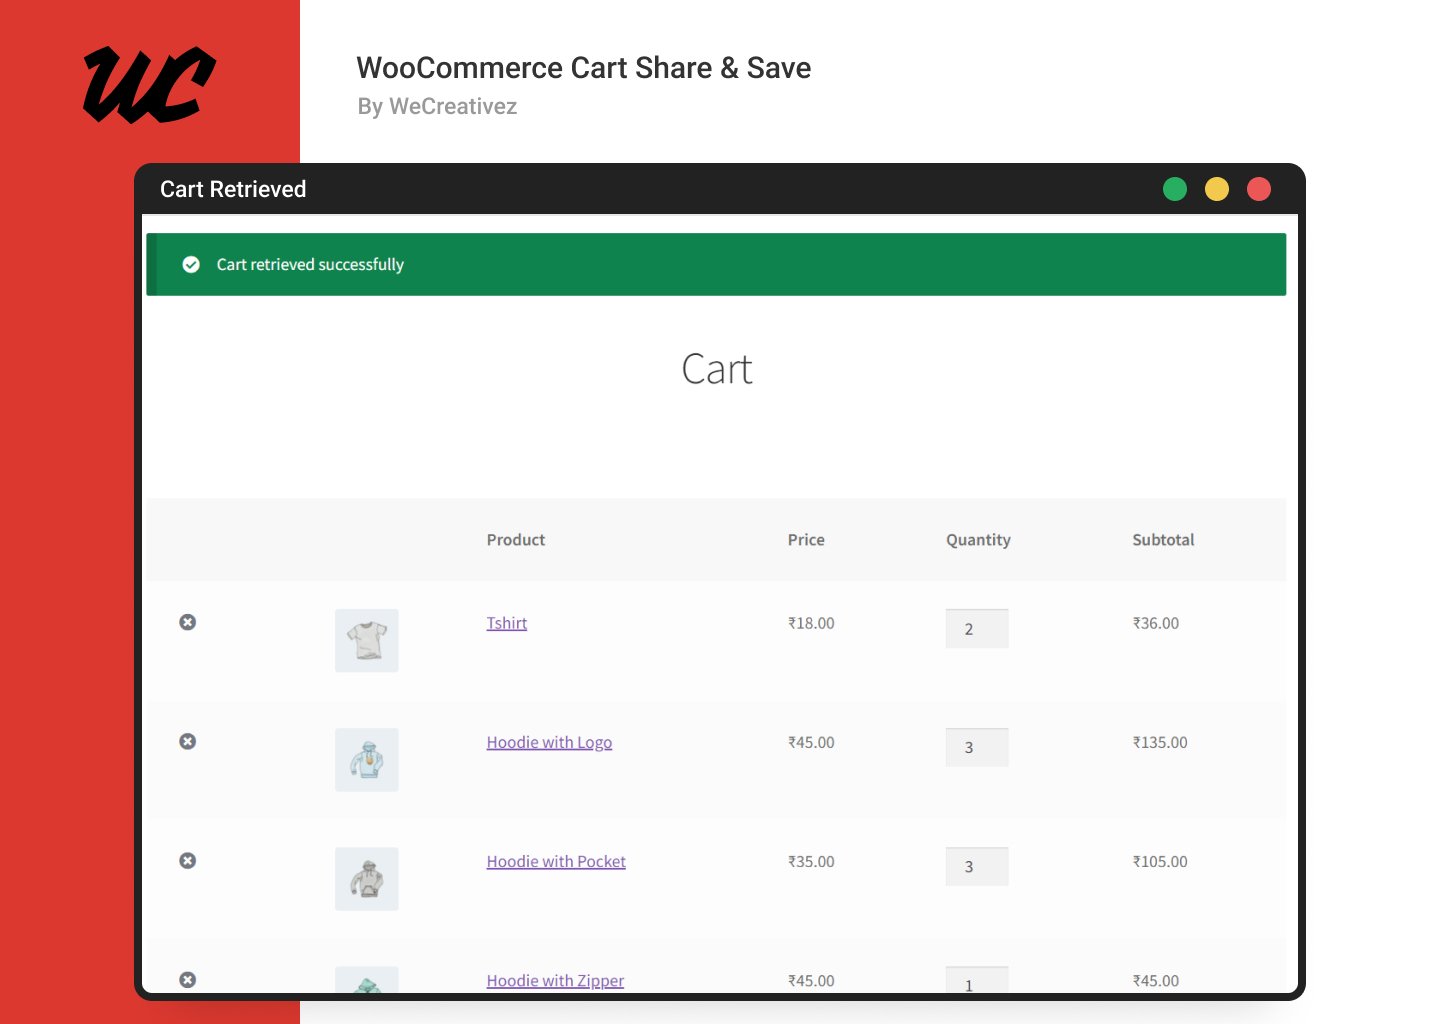This screenshot has height=1024, width=1440.
Task: Click the 'Cart retrieved successfully' message
Action: click(310, 265)
